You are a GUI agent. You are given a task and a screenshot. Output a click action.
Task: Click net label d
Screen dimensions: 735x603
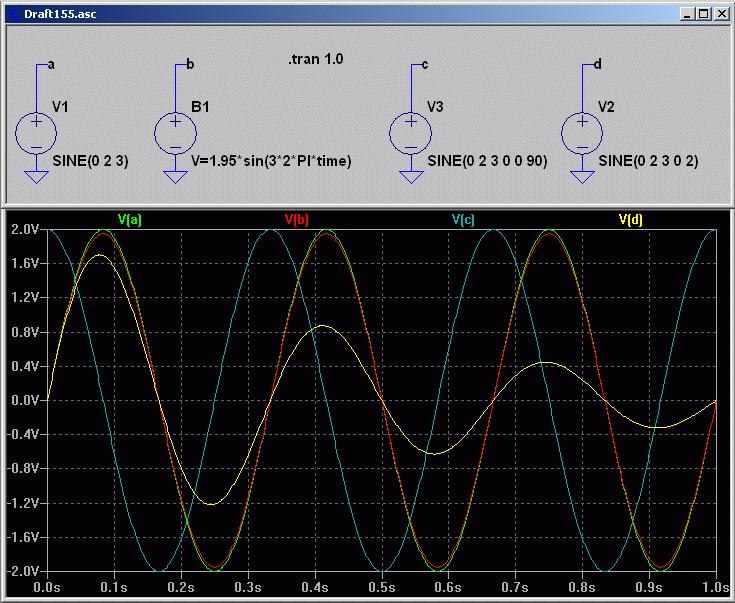tap(597, 64)
